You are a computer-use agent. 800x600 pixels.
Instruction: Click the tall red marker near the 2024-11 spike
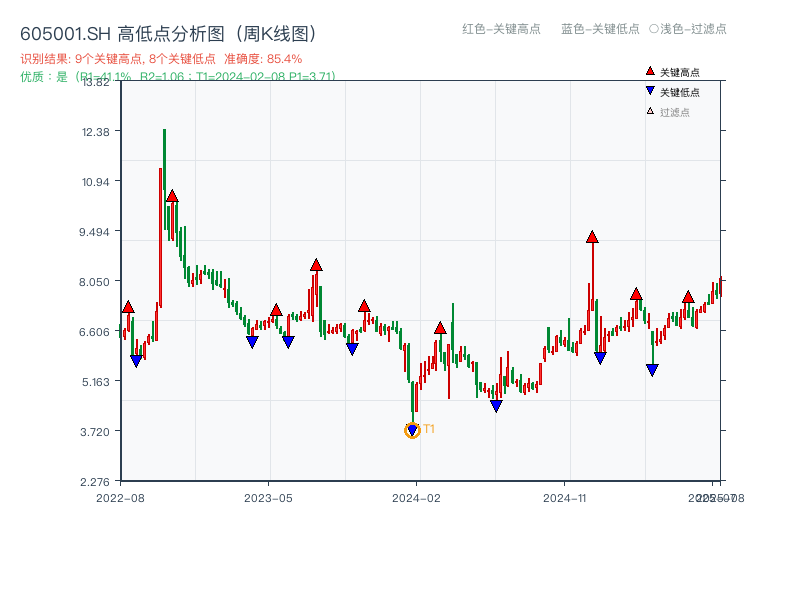coord(592,238)
